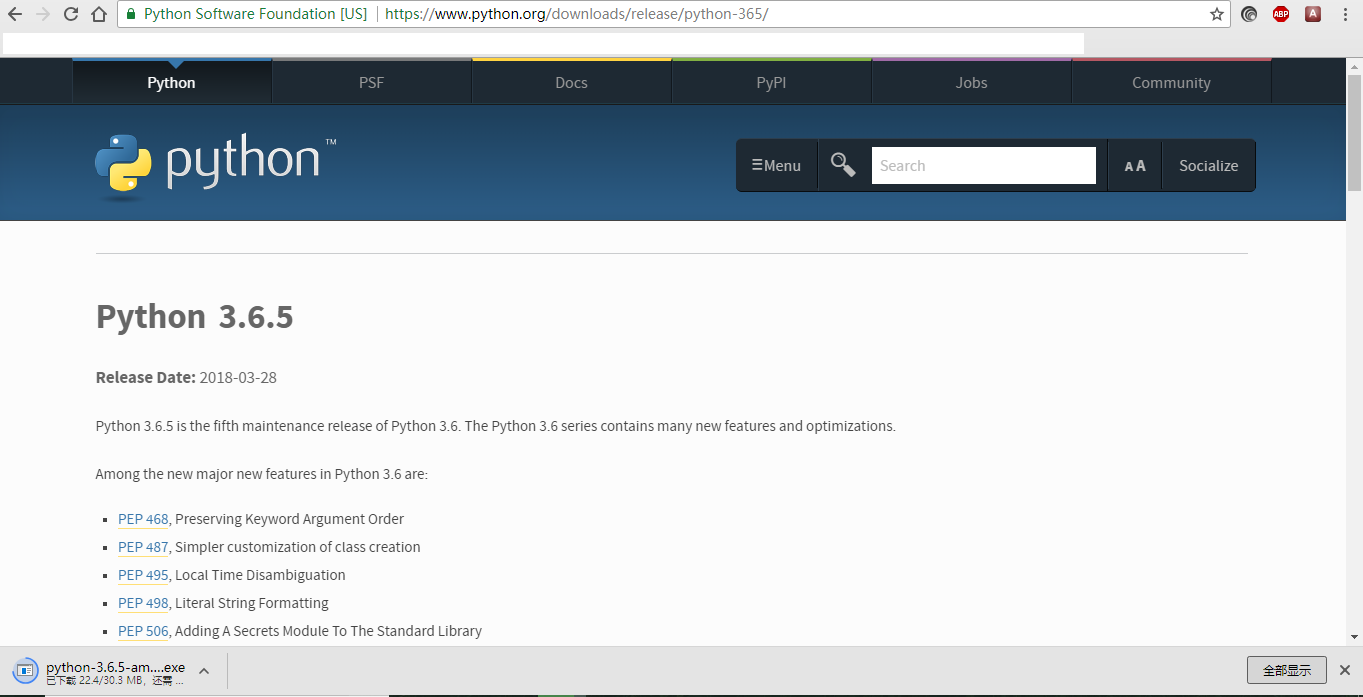
Task: Close the download bar with X
Action: tap(1345, 670)
